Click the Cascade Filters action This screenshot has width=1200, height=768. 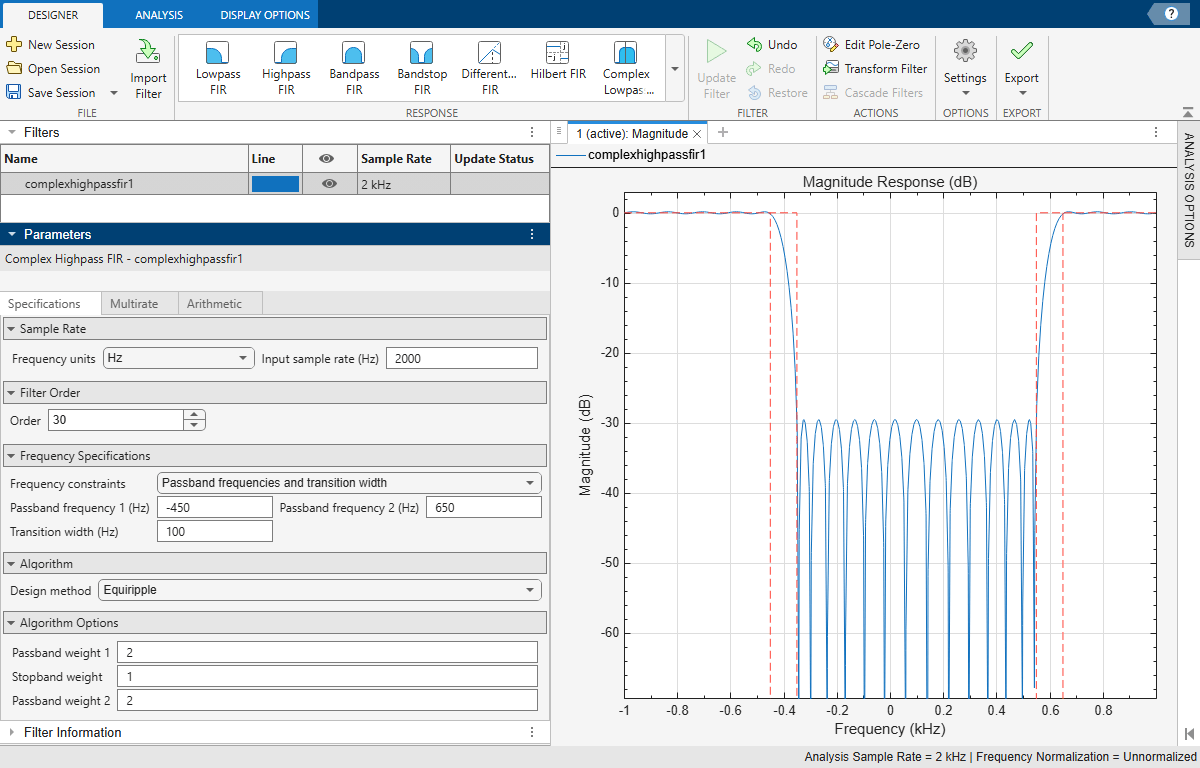[873, 93]
